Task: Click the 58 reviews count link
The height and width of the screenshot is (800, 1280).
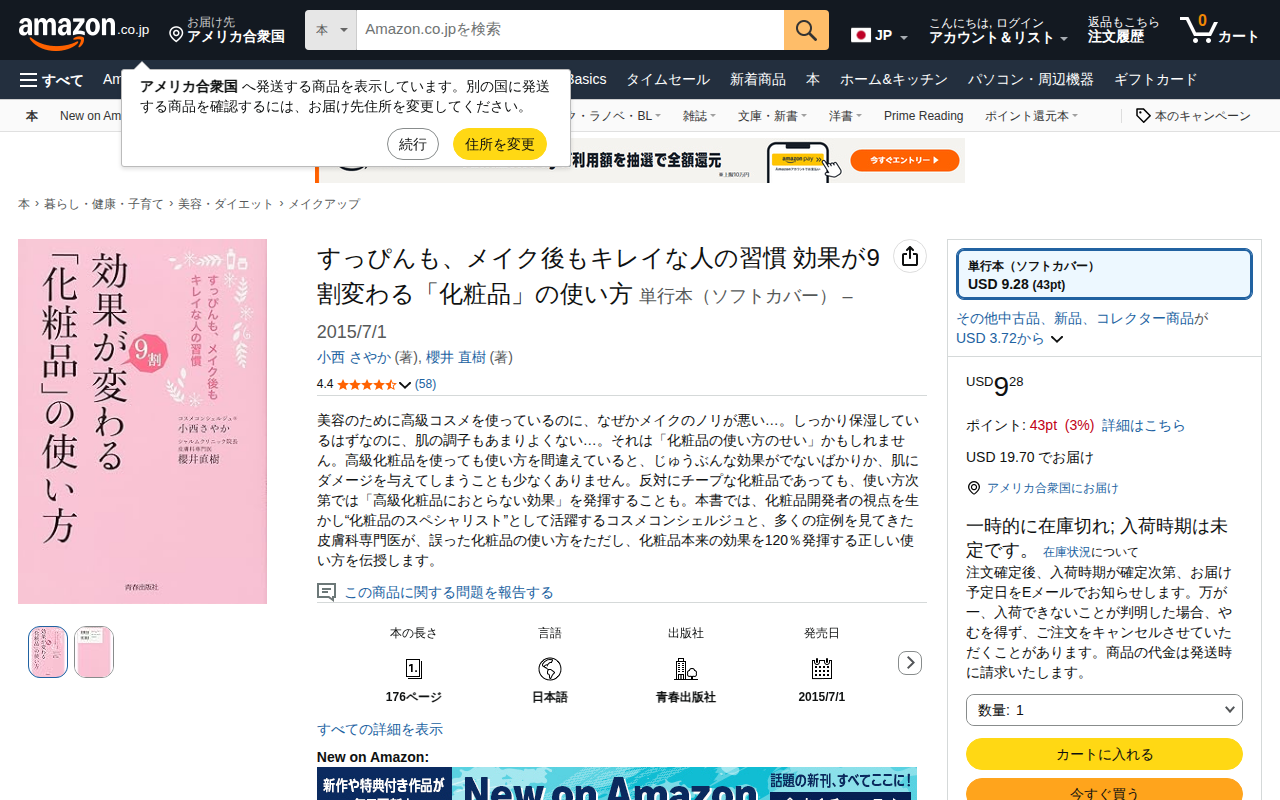Action: [x=426, y=384]
